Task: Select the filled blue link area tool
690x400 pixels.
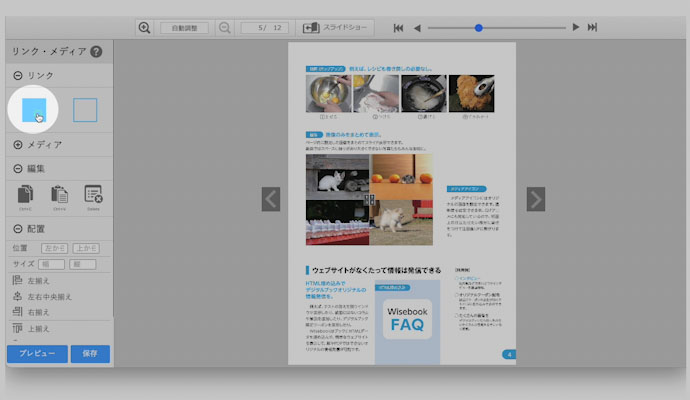Action: 33,110
